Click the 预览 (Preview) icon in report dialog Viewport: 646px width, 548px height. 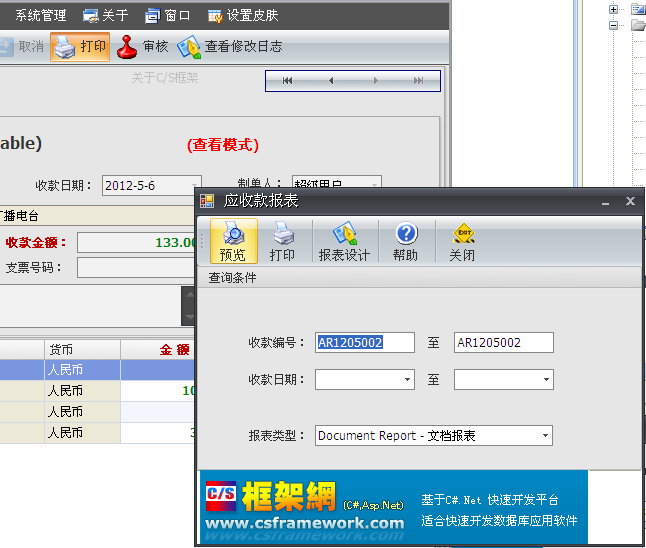click(233, 241)
